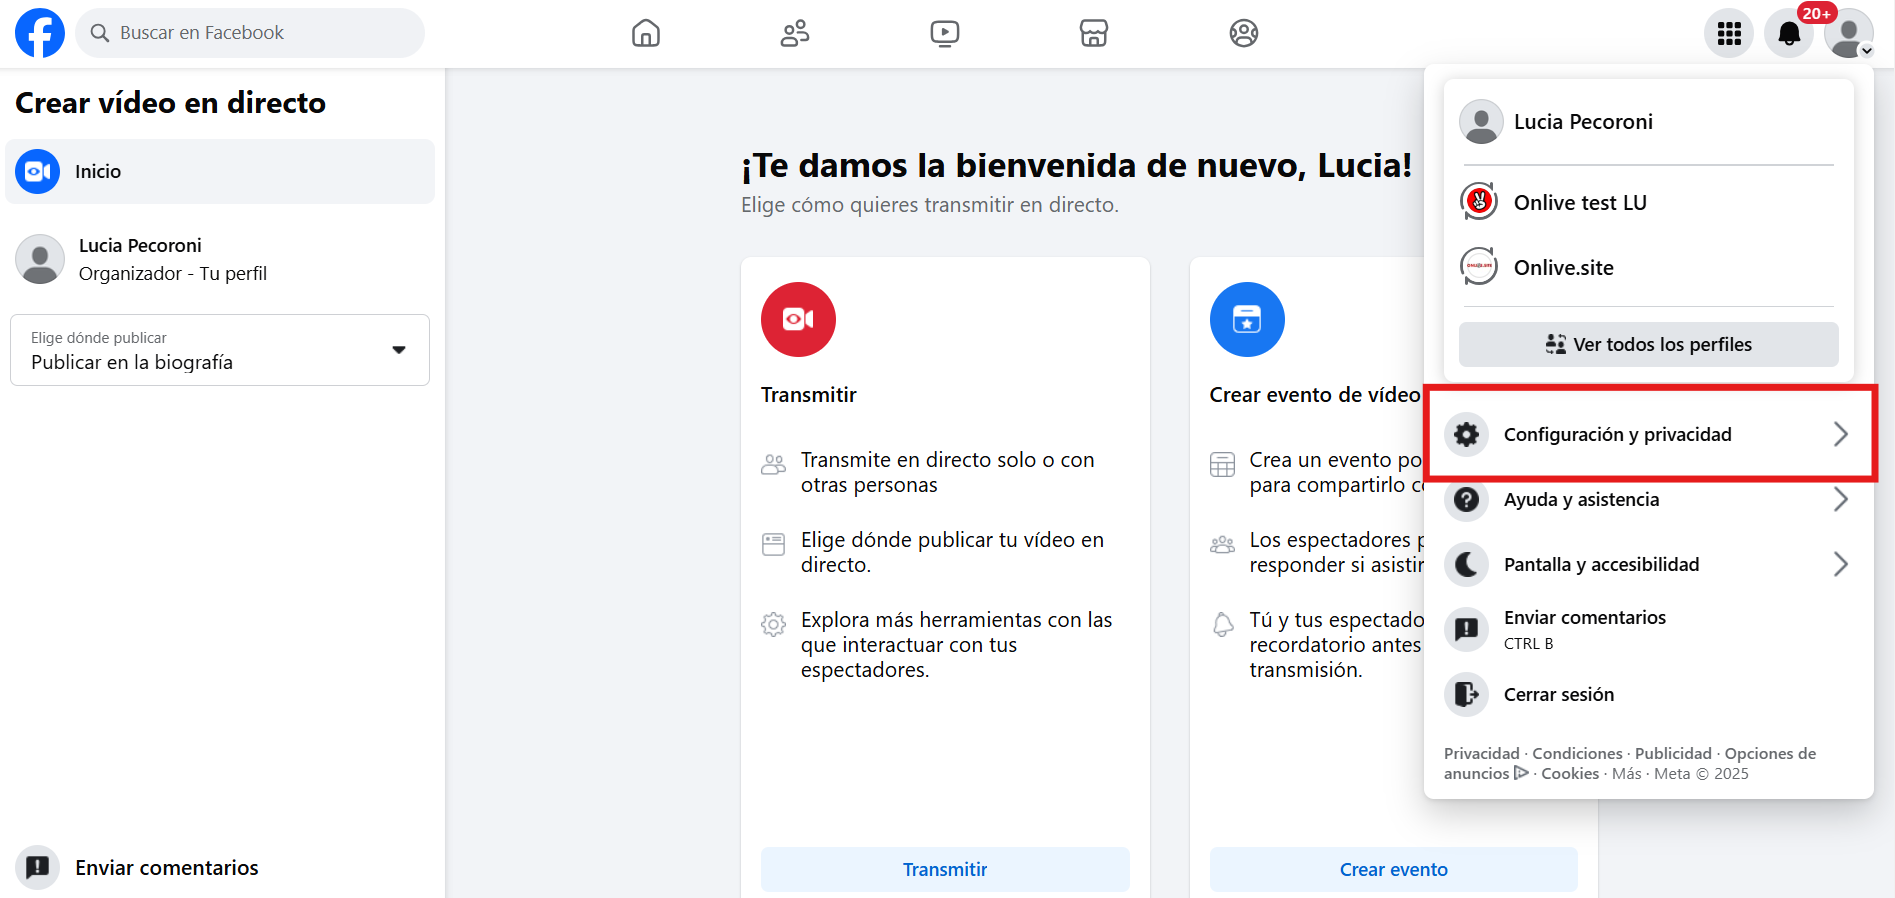
Task: Click the red Transmitir camera icon
Action: 798,319
